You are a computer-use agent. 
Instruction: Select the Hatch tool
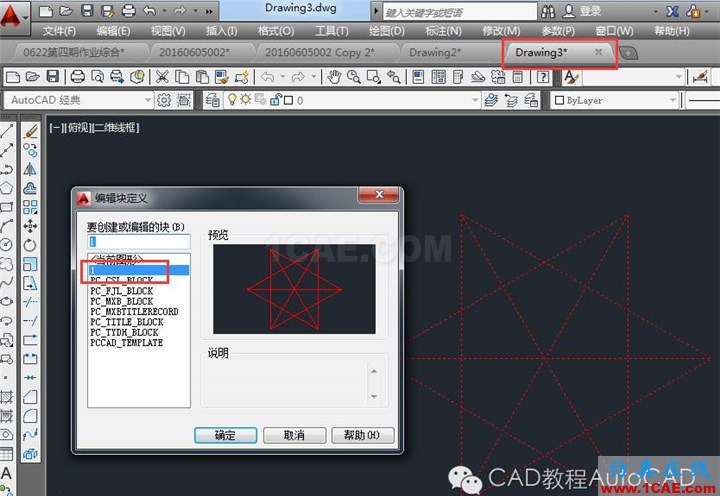point(6,397)
